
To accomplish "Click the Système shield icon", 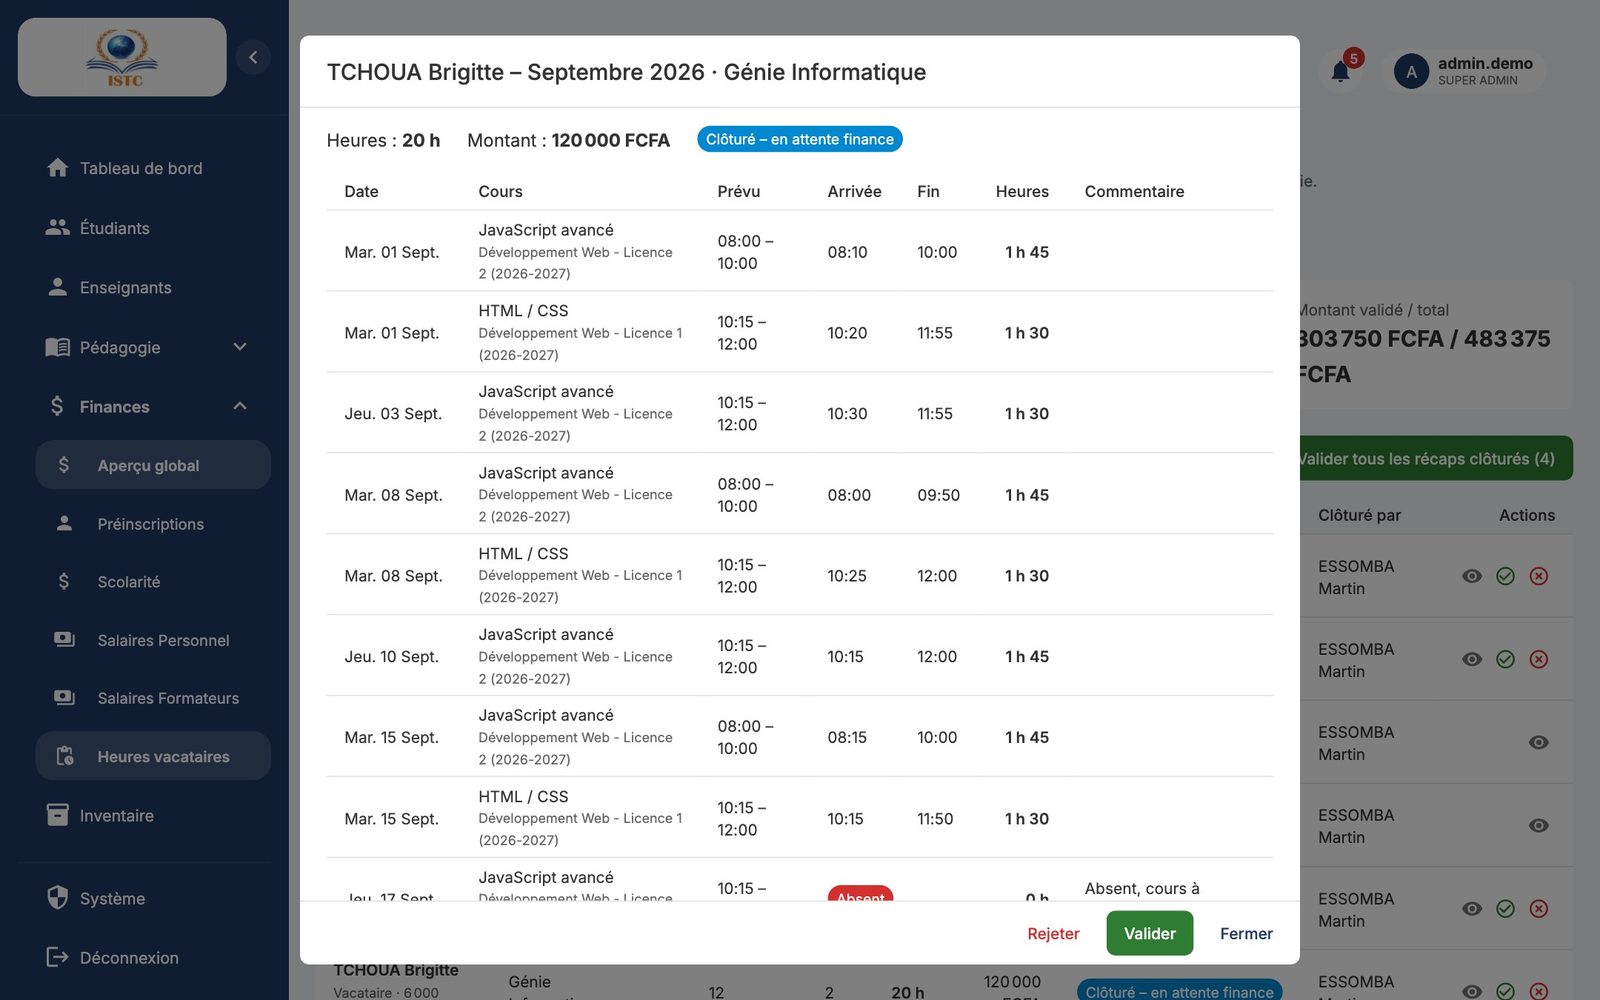I will [58, 898].
